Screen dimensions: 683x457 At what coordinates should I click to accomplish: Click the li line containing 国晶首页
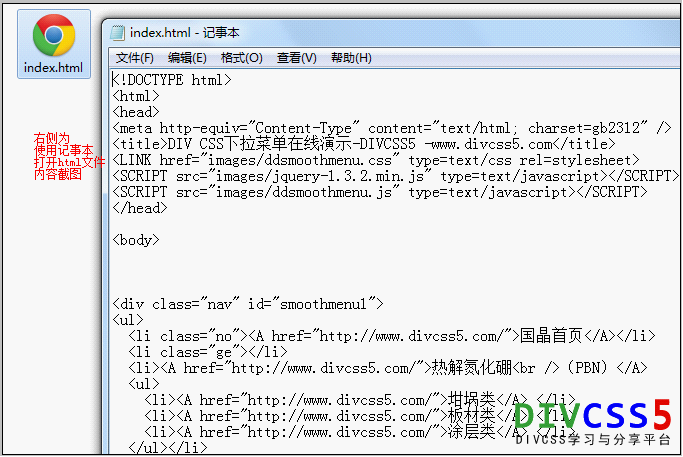pyautogui.click(x=392, y=336)
